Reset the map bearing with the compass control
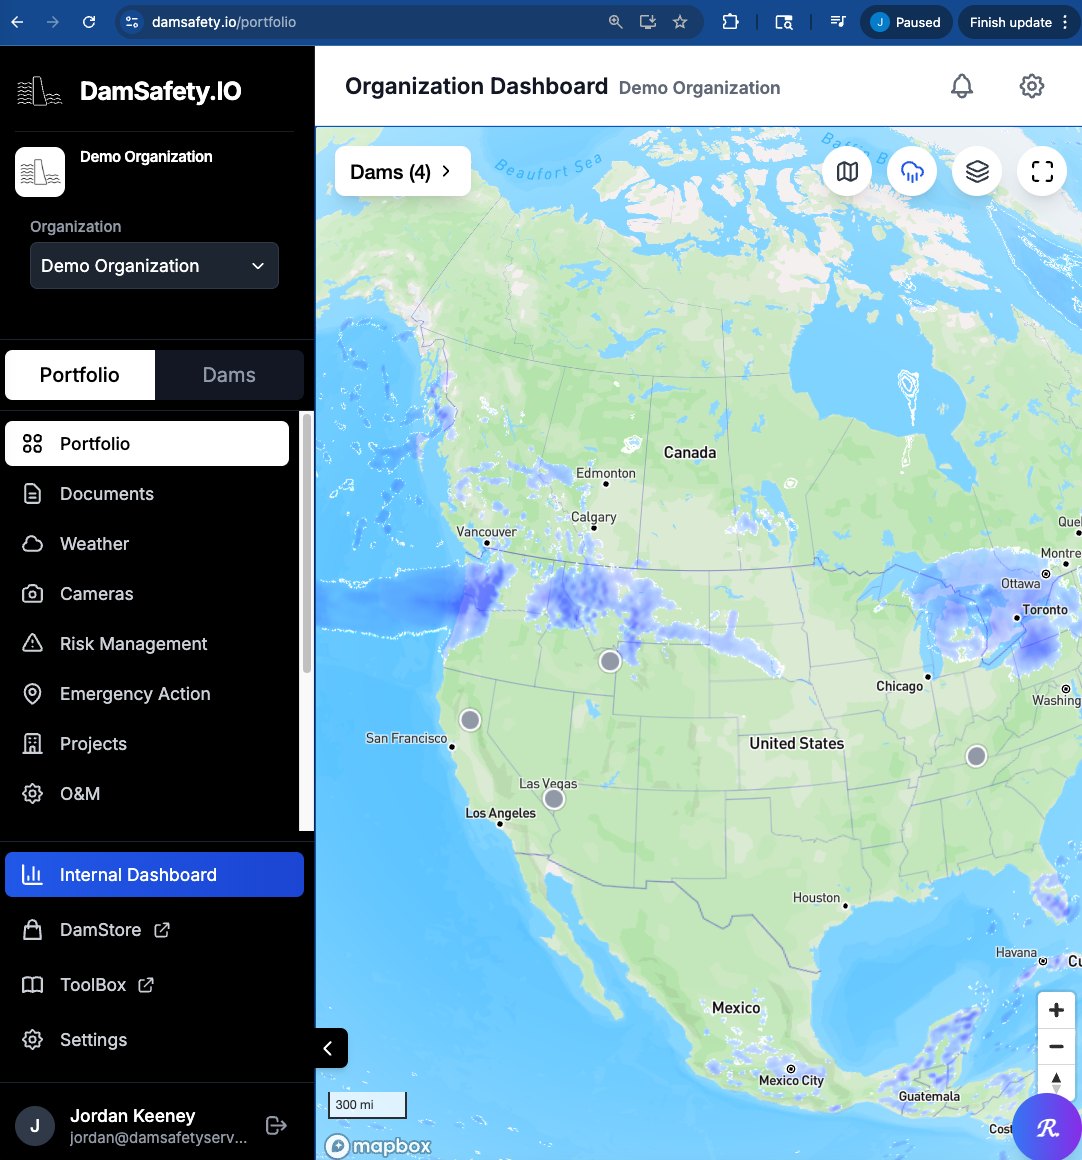Image resolution: width=1082 pixels, height=1160 pixels. click(1056, 1081)
